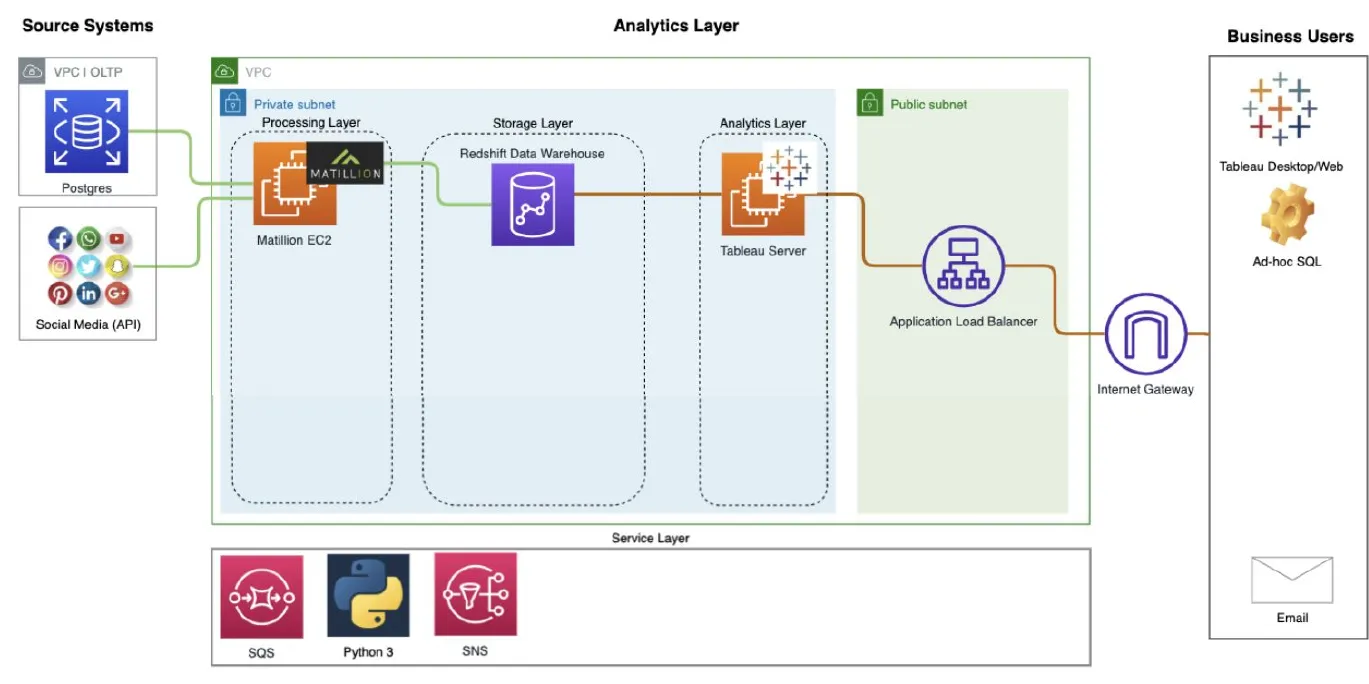Click the Tableau Server EC2 icon
1369x684 pixels.
[763, 194]
